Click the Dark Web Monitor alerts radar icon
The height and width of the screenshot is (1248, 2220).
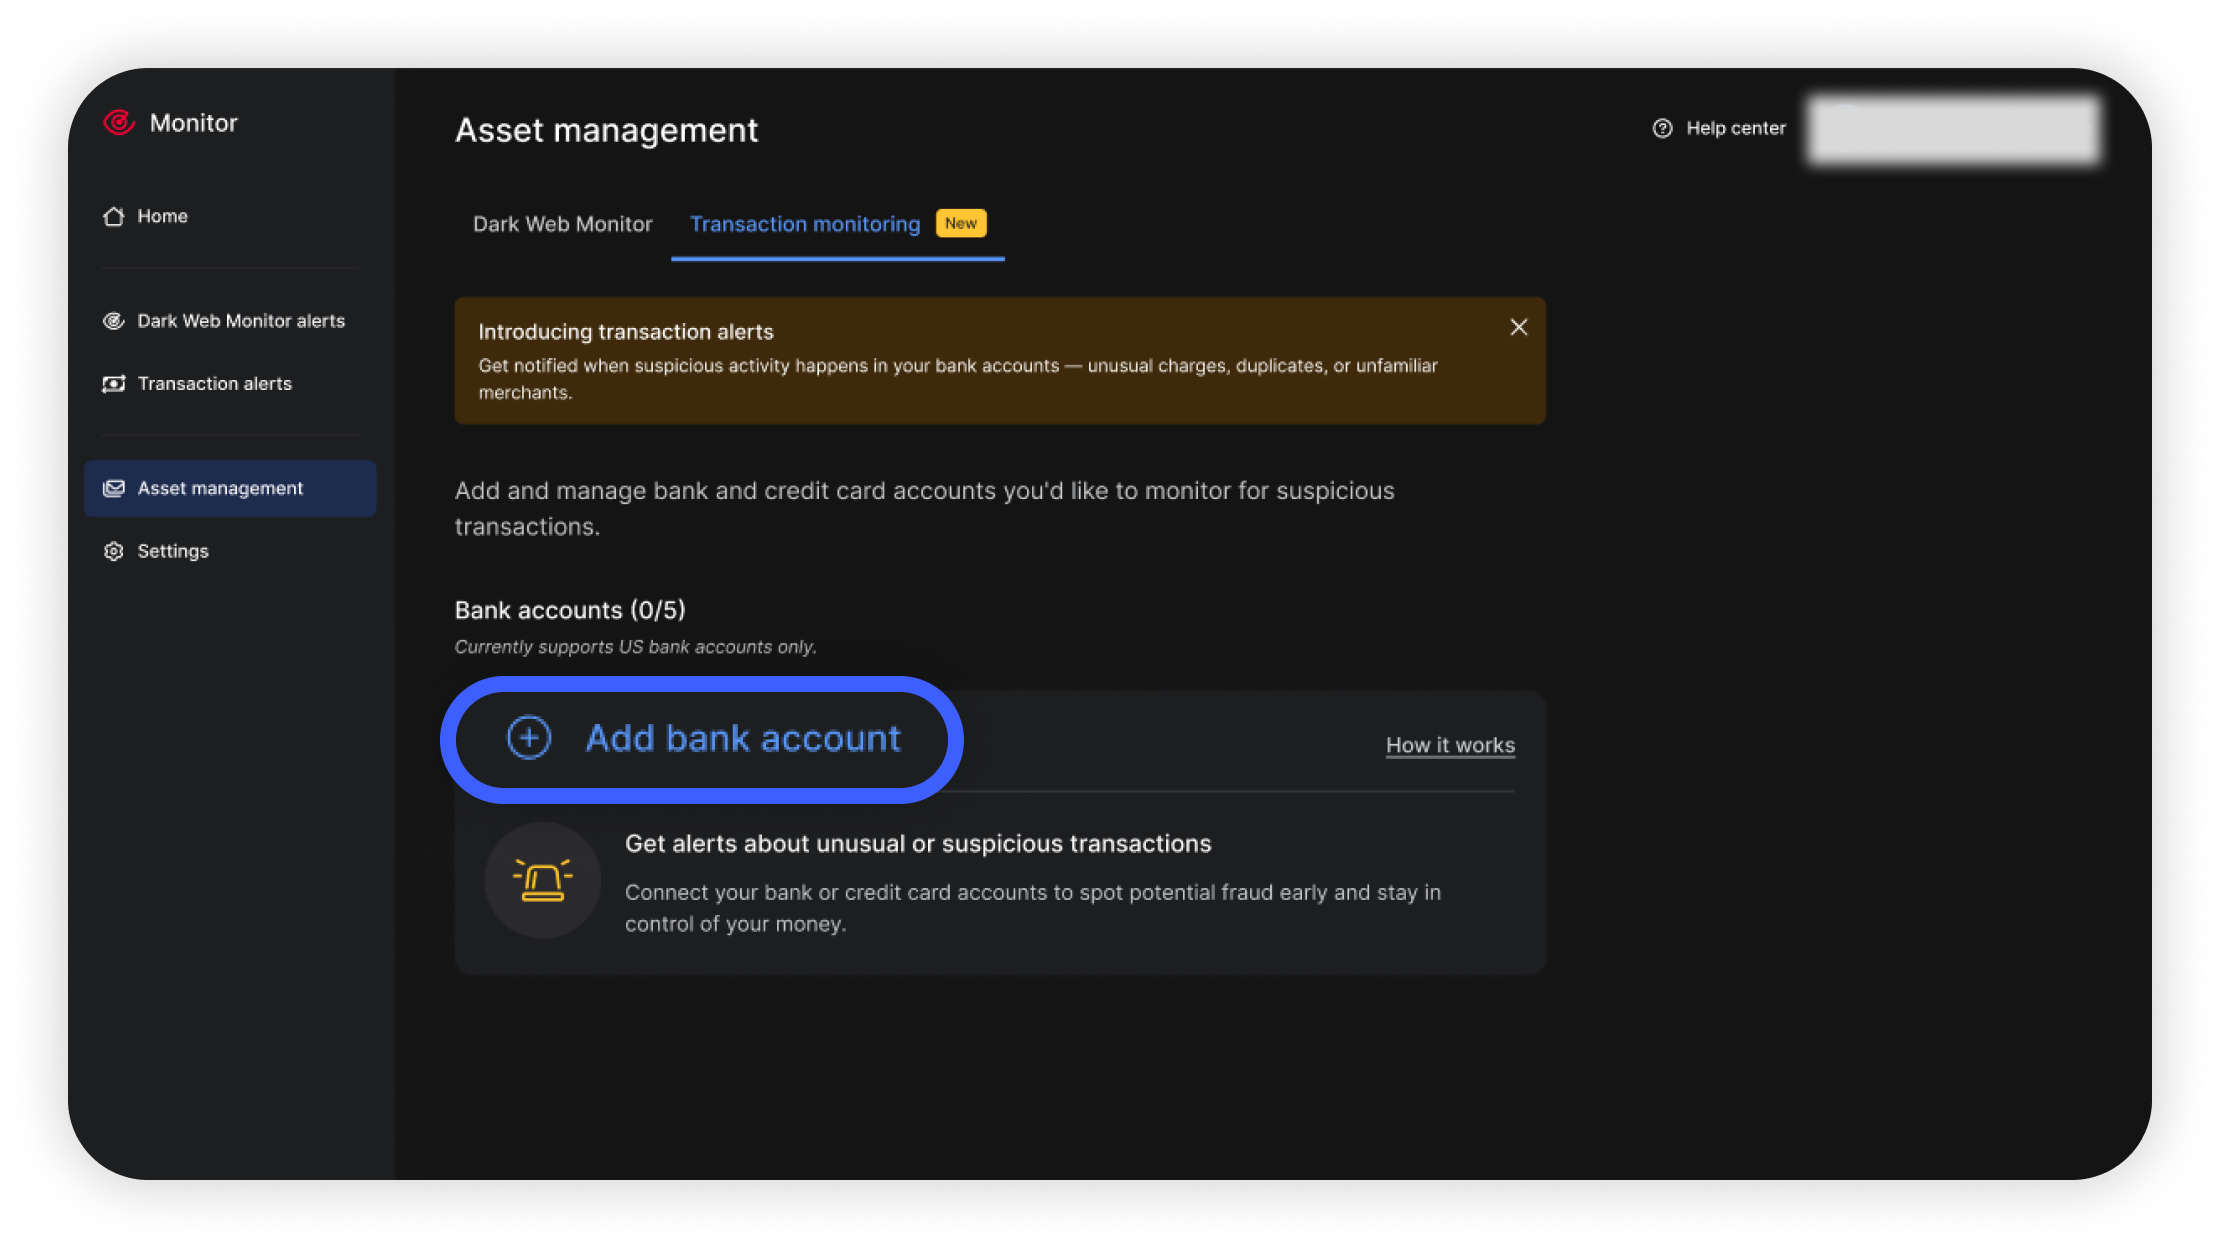[114, 321]
